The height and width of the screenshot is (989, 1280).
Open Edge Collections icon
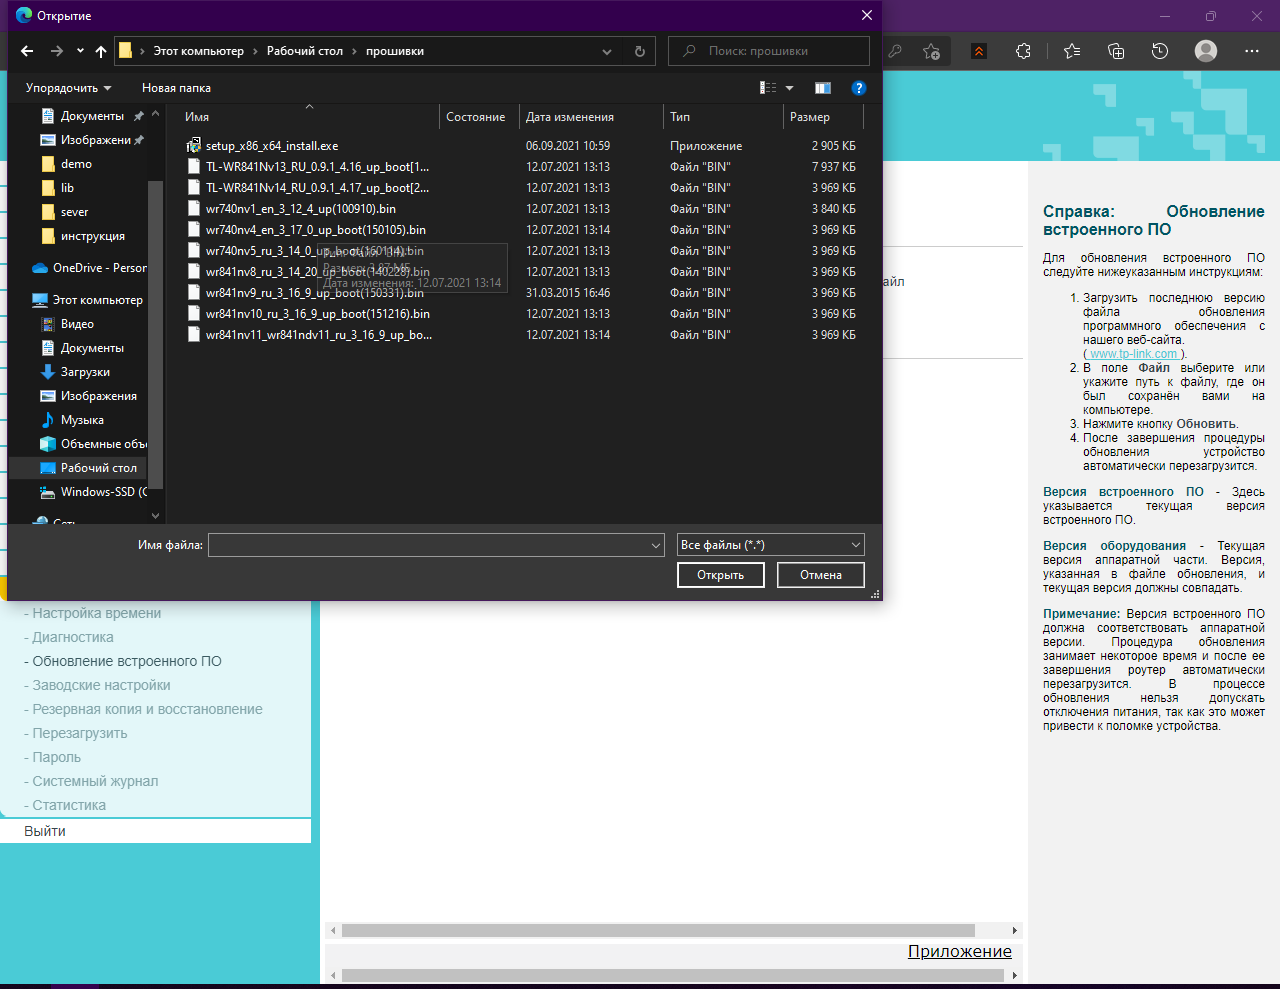tap(1116, 51)
